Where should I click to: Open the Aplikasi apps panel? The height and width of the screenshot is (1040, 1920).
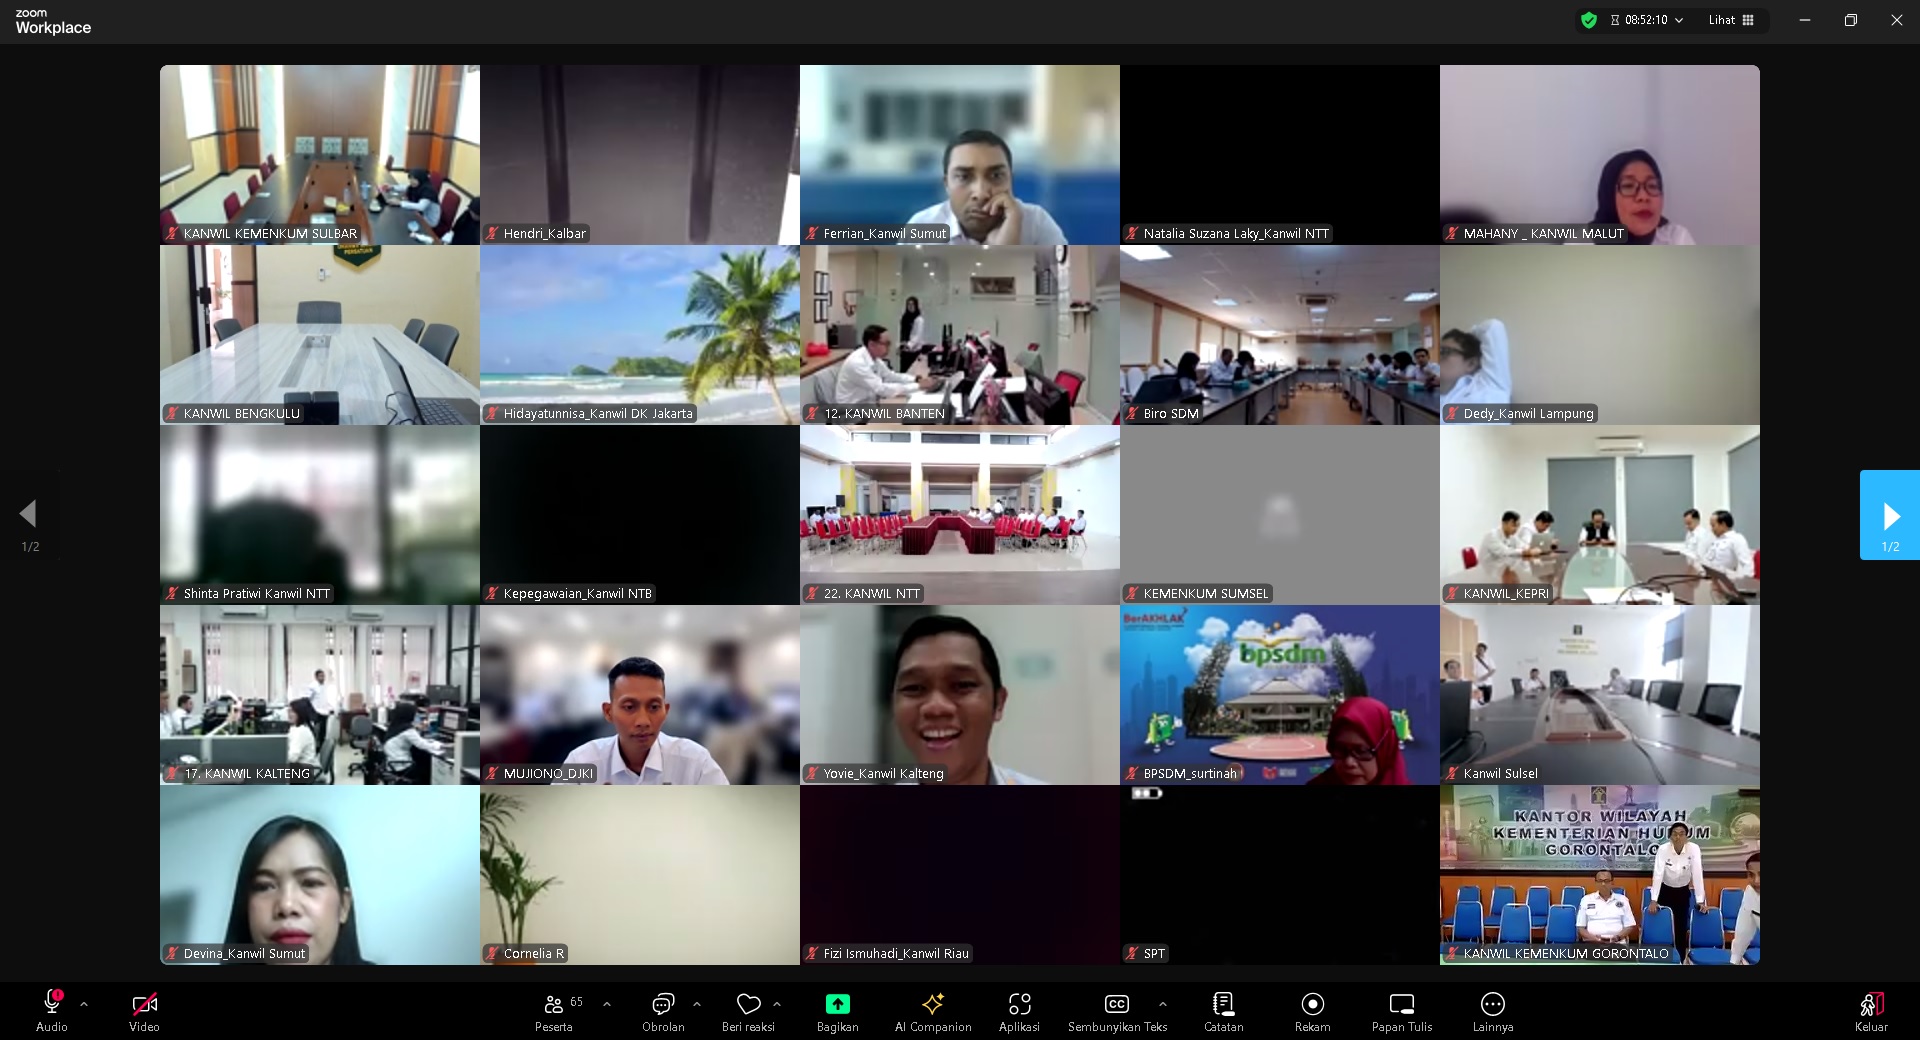tap(1019, 1011)
